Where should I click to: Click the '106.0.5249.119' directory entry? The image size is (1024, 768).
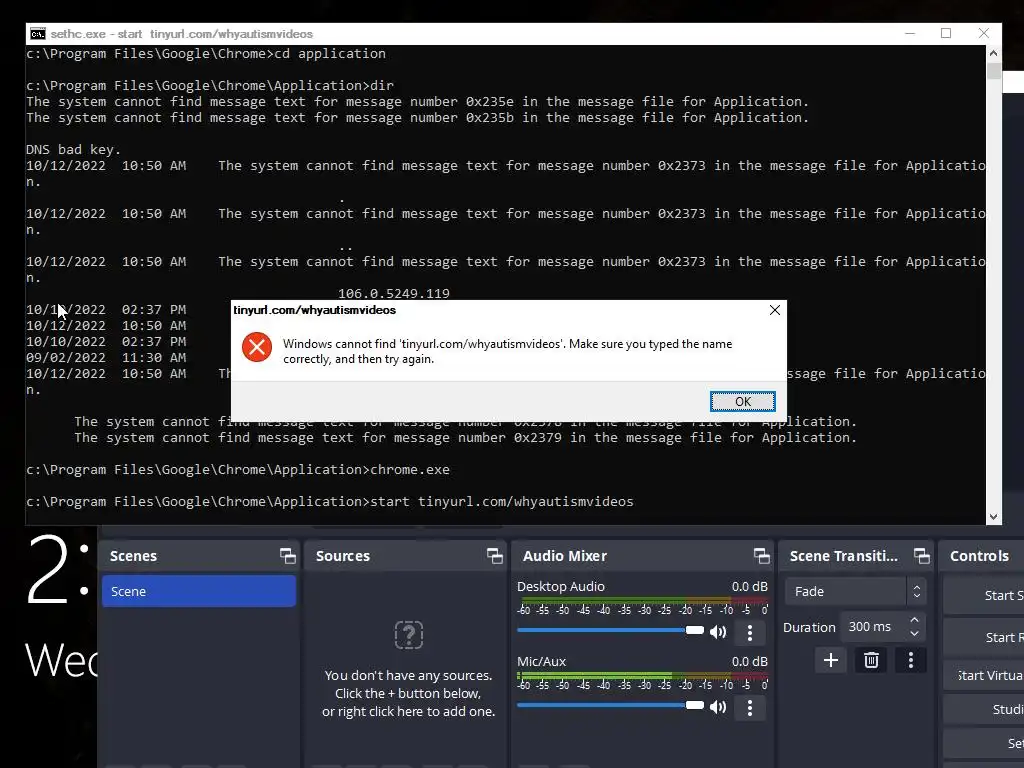(394, 293)
